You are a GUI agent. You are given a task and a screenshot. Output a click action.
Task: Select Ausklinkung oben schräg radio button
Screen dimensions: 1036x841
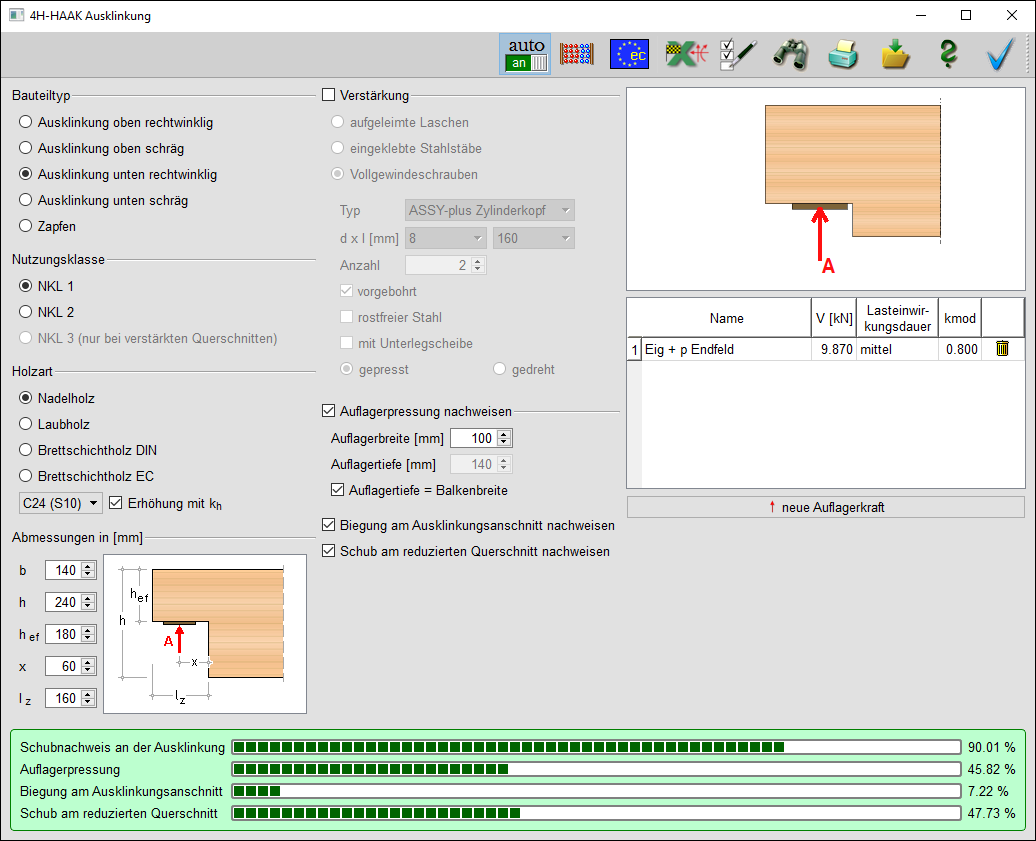click(26, 148)
